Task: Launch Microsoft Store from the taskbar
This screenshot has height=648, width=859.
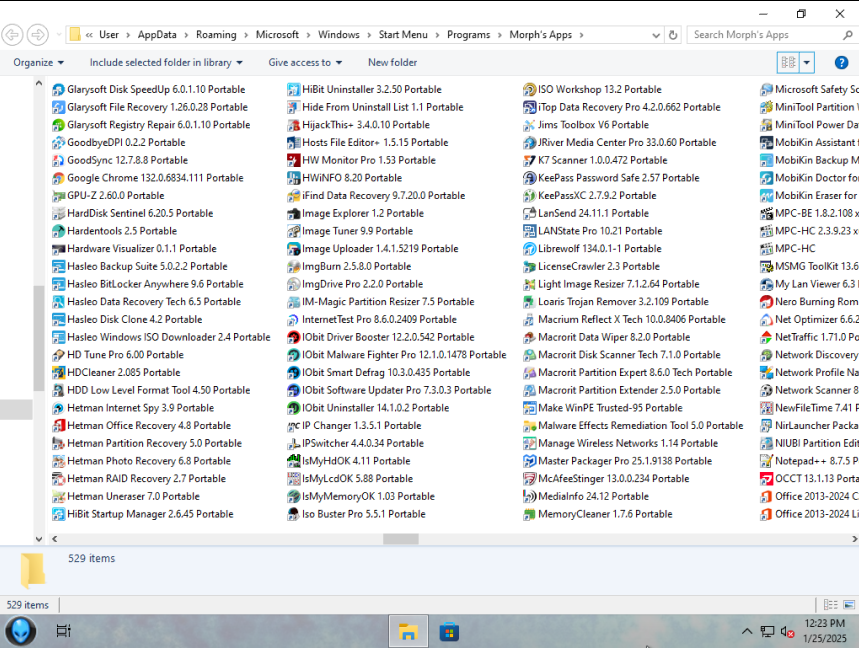Action: [x=449, y=632]
